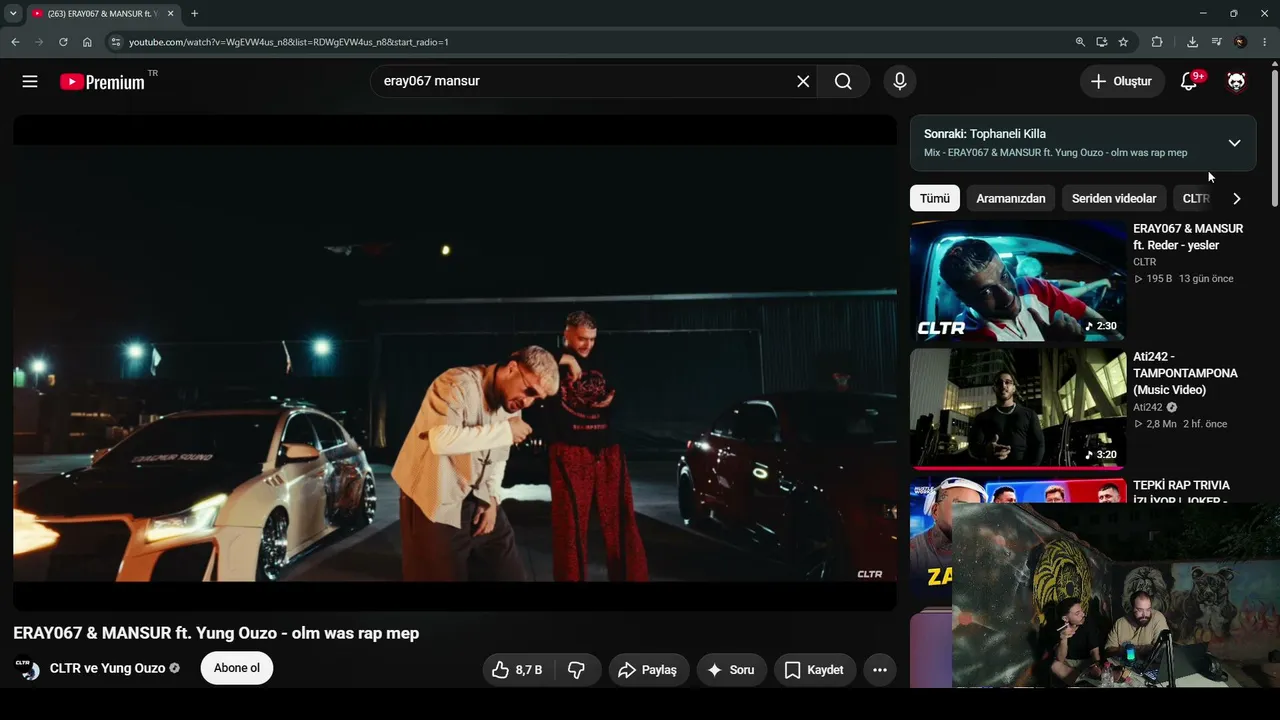The image size is (1280, 720).
Task: Select the Tümü filter chip
Action: [x=935, y=198]
